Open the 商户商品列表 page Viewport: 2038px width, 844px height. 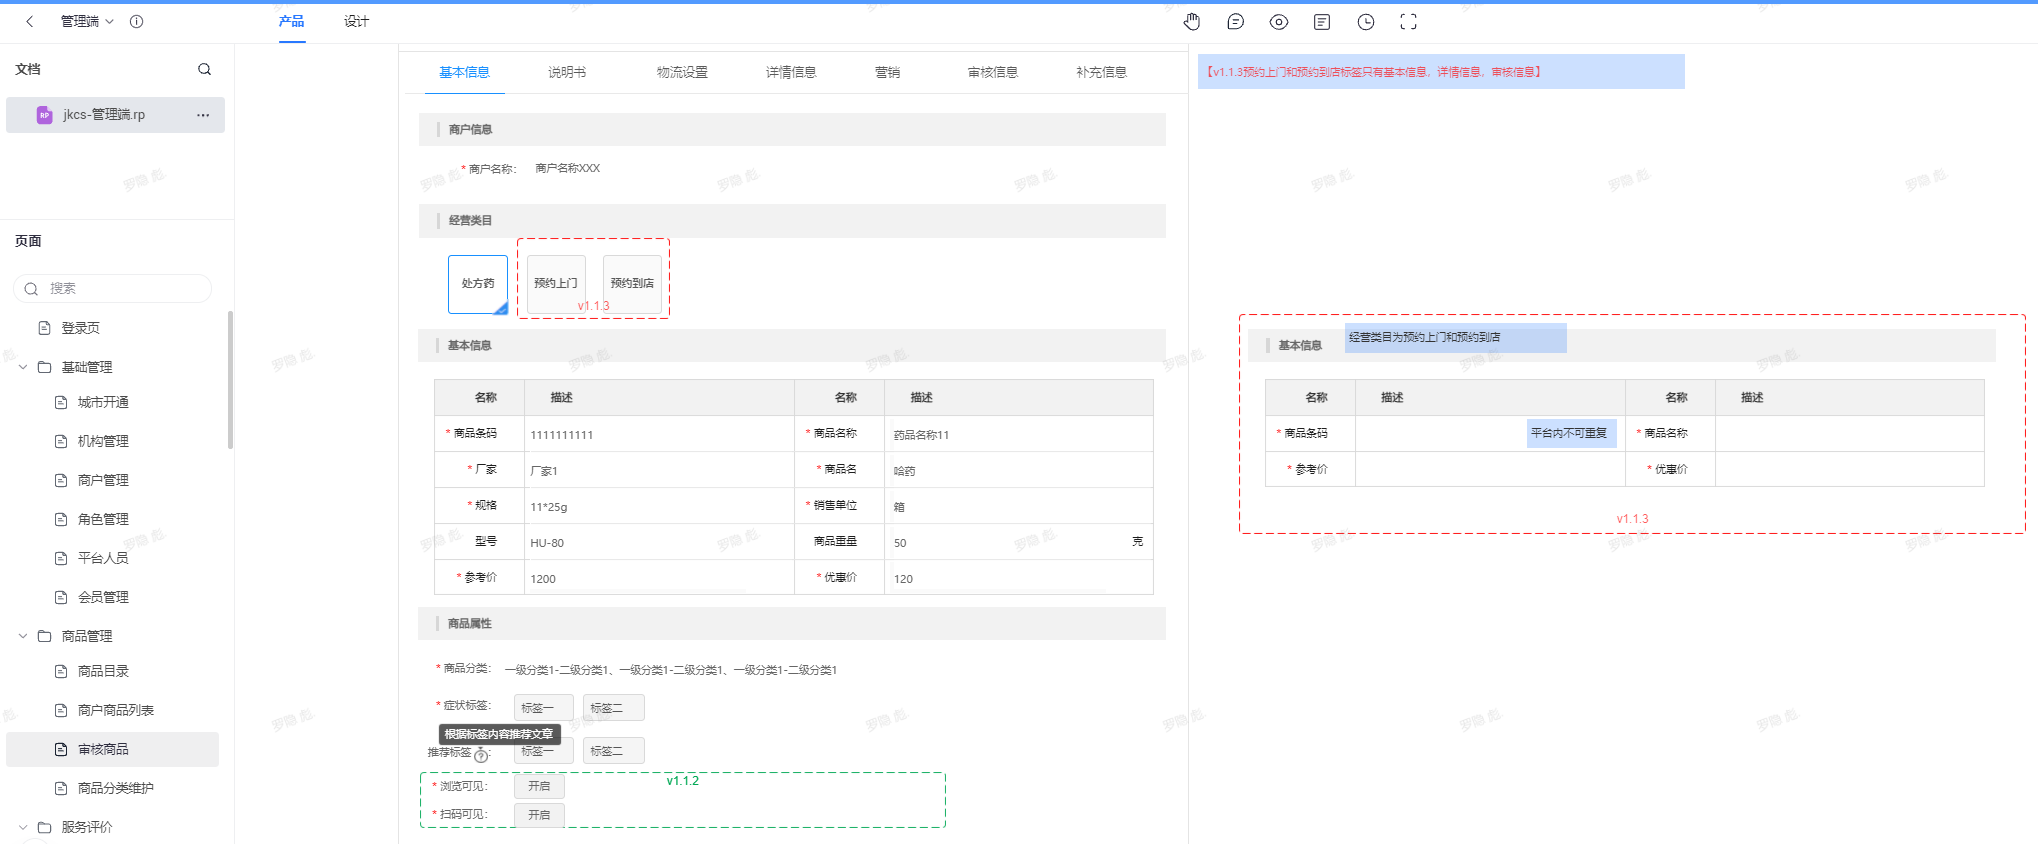coord(116,710)
